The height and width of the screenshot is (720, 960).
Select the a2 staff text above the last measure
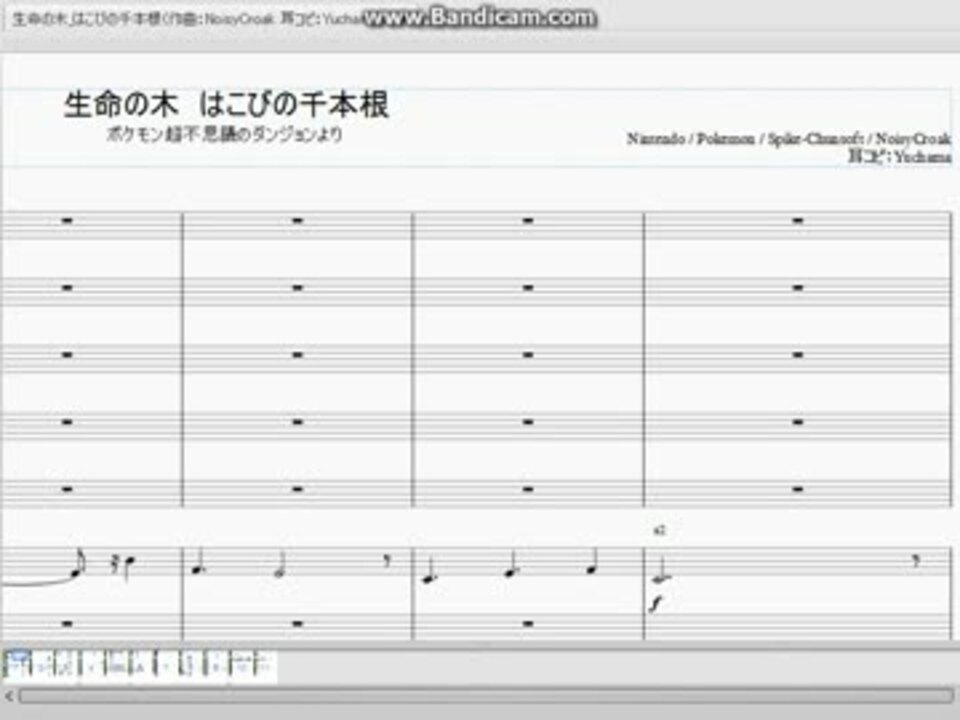click(x=659, y=531)
